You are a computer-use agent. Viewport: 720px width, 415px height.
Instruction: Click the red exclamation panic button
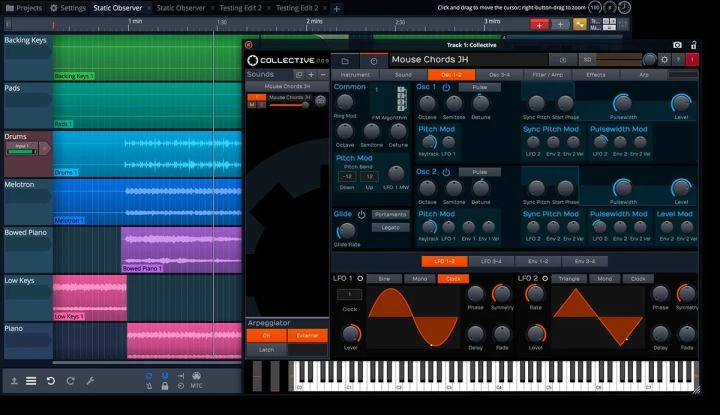[x=692, y=60]
